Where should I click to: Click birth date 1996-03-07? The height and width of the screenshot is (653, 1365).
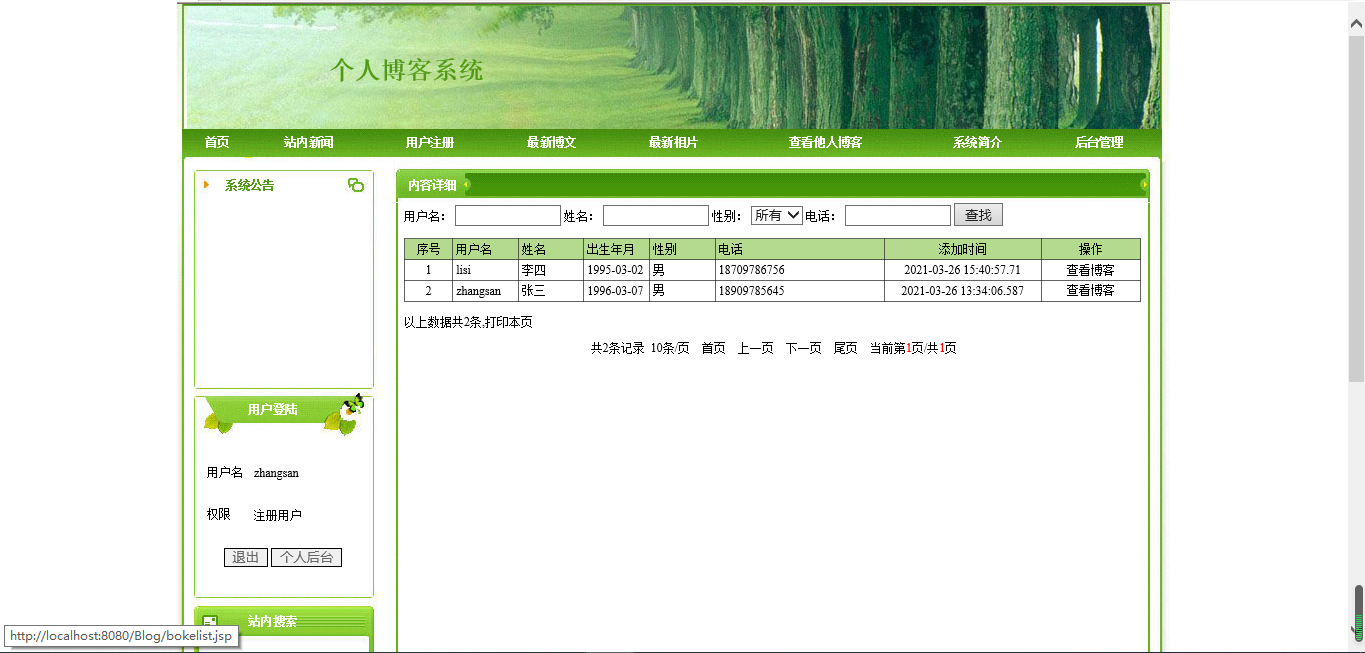point(615,291)
